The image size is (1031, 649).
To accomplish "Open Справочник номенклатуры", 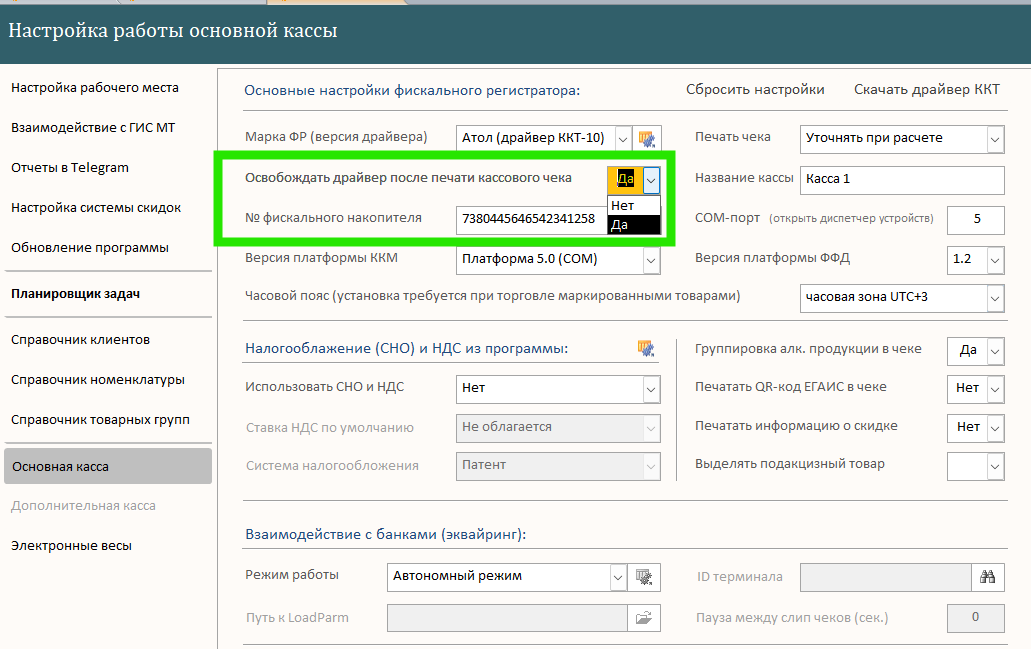I will pyautogui.click(x=98, y=380).
